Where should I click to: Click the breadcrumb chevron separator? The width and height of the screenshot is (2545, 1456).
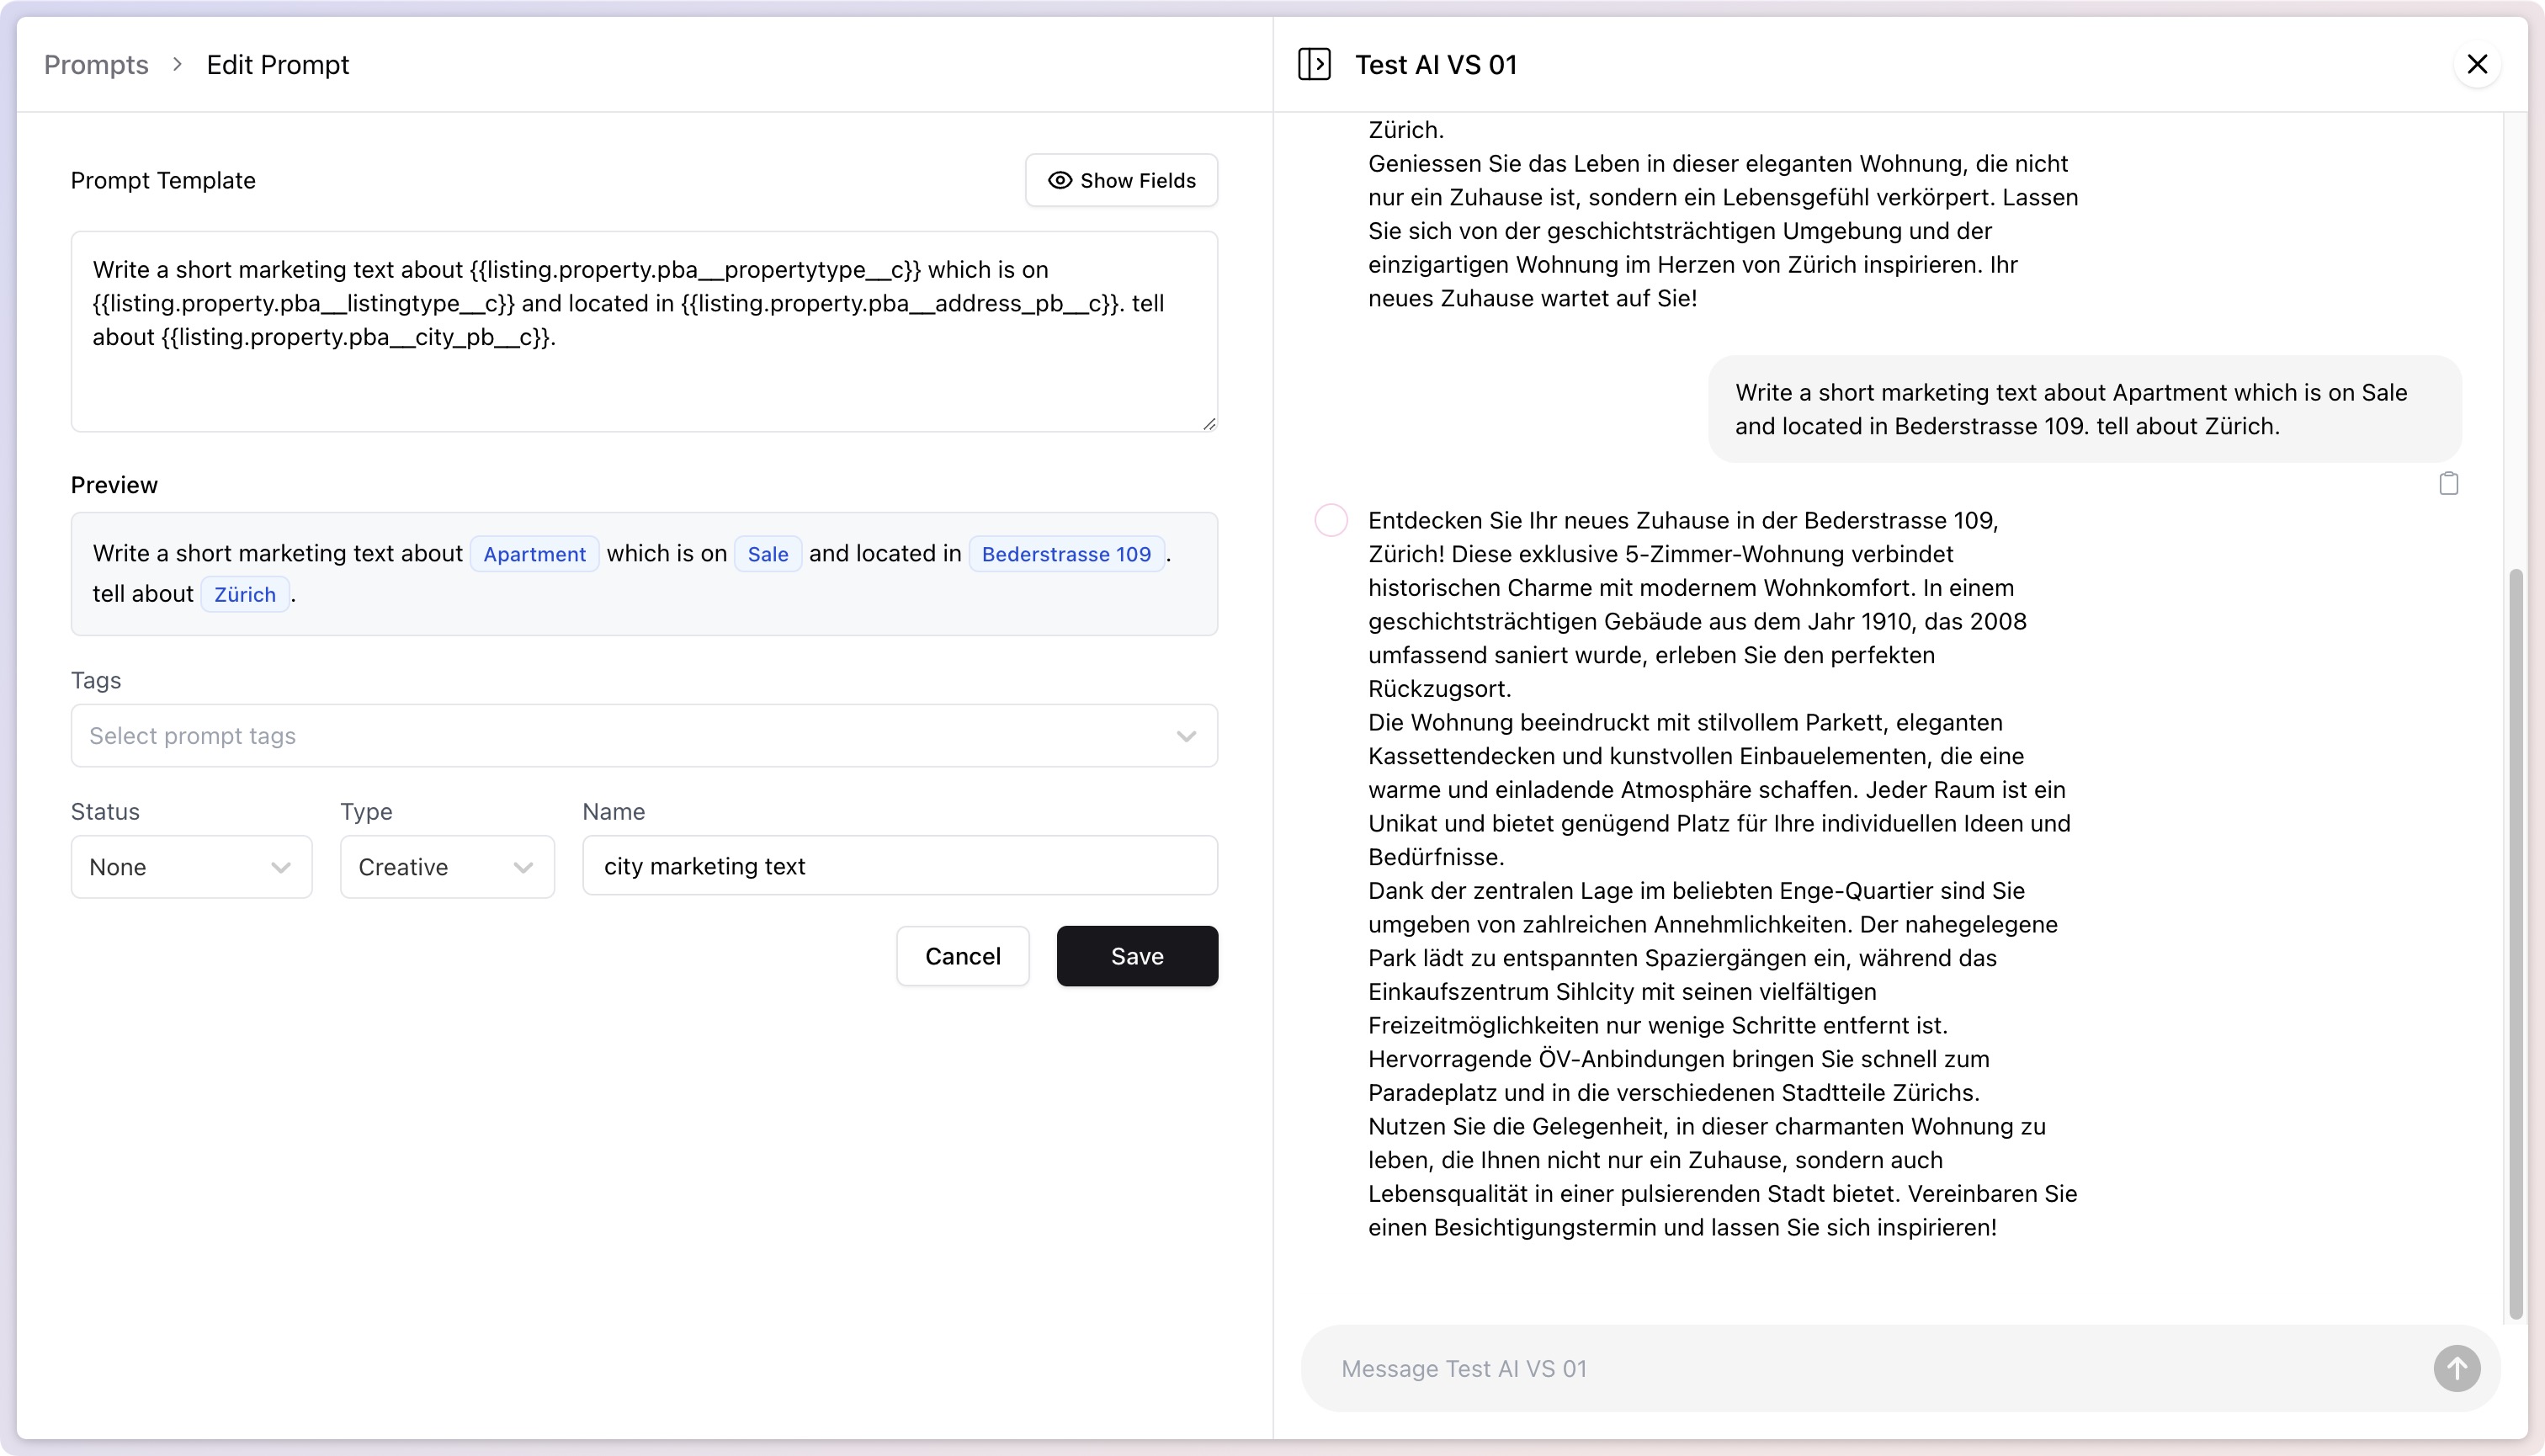click(177, 65)
